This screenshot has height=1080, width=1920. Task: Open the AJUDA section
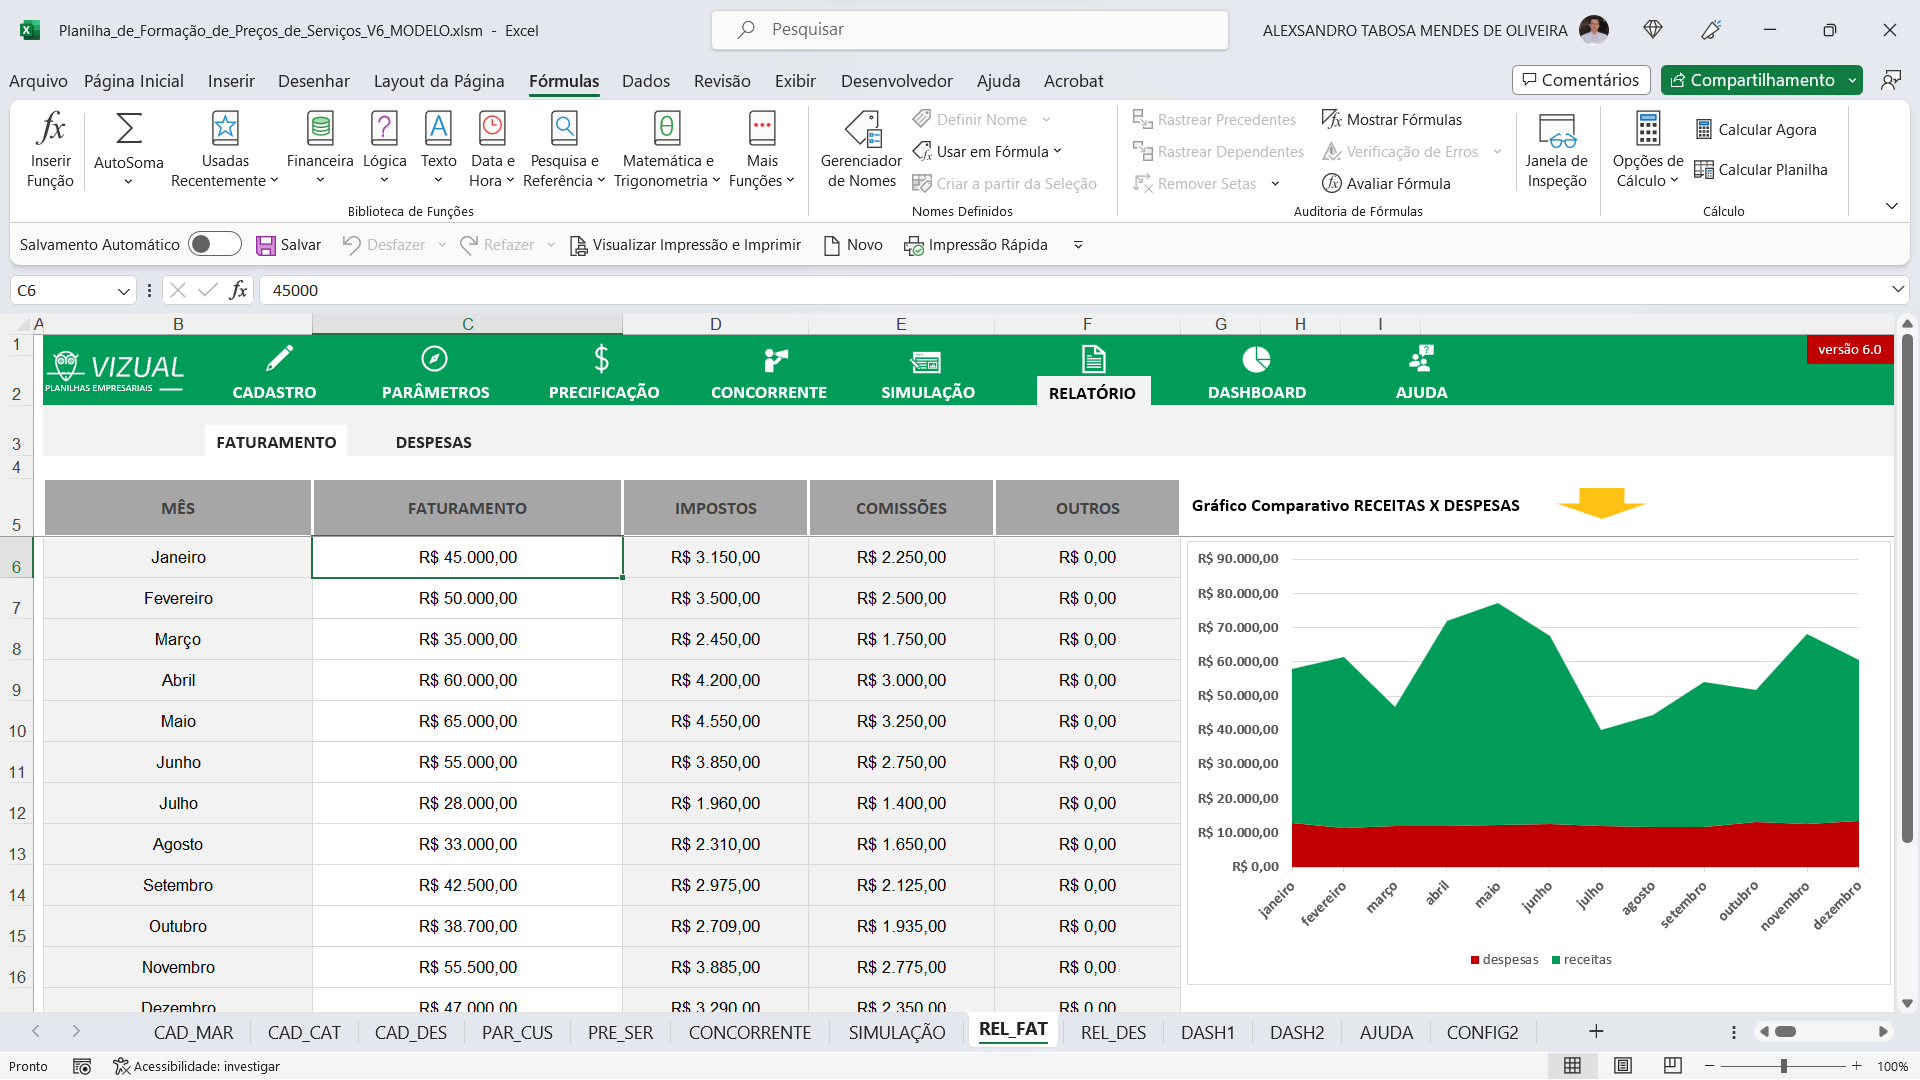click(1421, 372)
